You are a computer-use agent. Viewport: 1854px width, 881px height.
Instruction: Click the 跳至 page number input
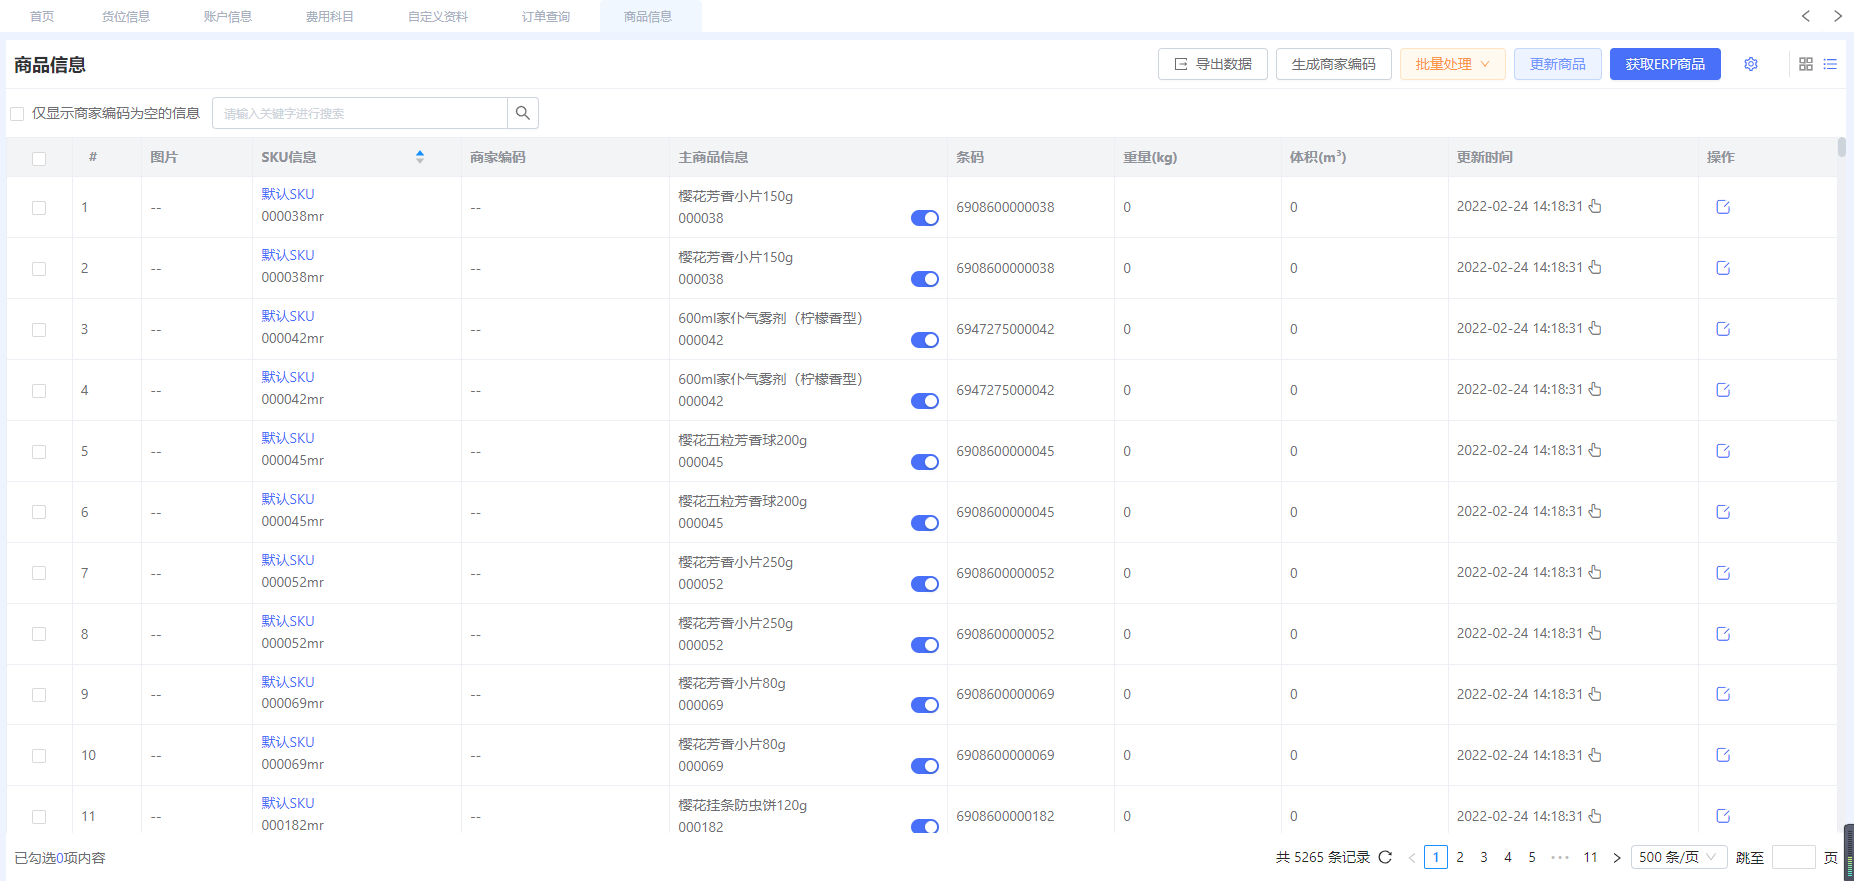(1793, 857)
